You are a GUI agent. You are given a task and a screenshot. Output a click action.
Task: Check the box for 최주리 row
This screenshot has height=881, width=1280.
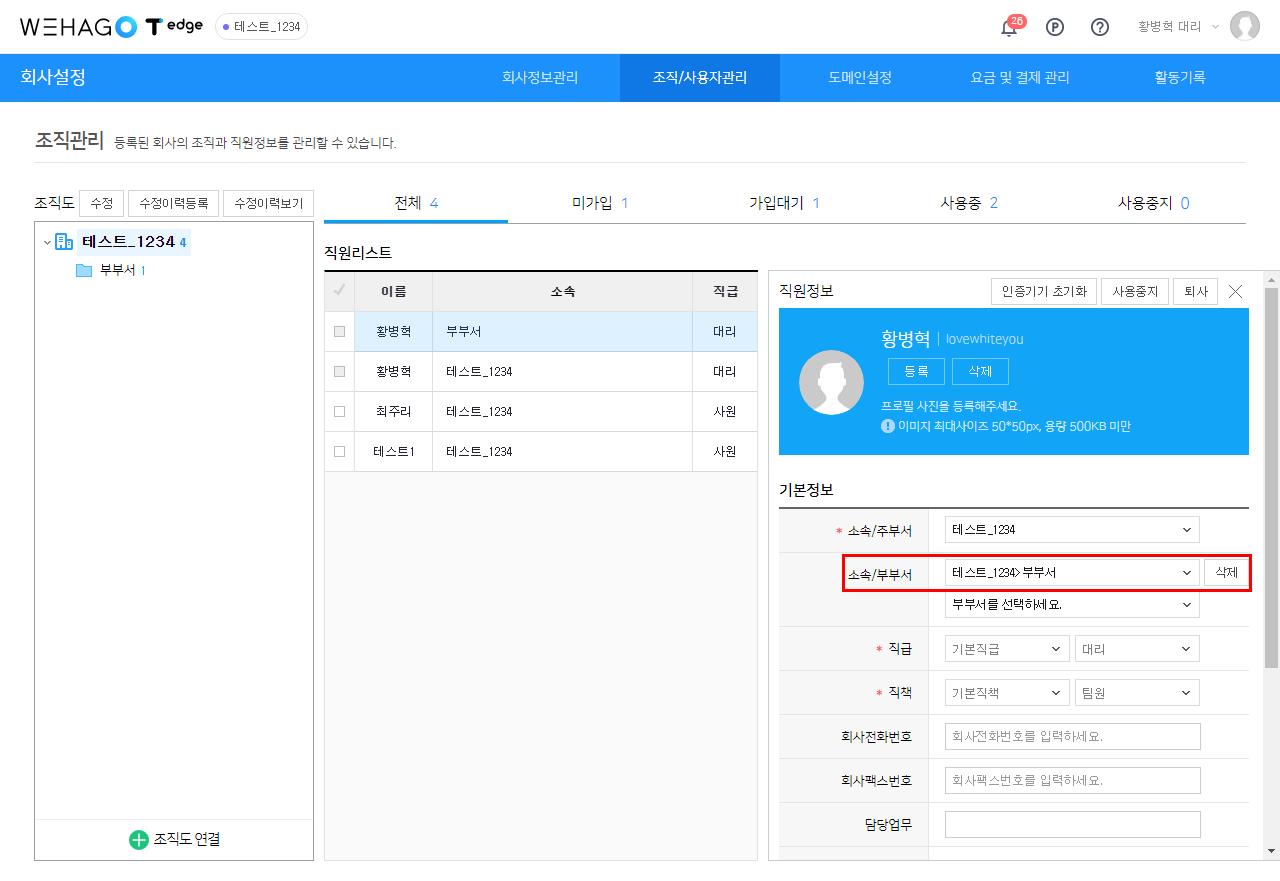(x=340, y=412)
